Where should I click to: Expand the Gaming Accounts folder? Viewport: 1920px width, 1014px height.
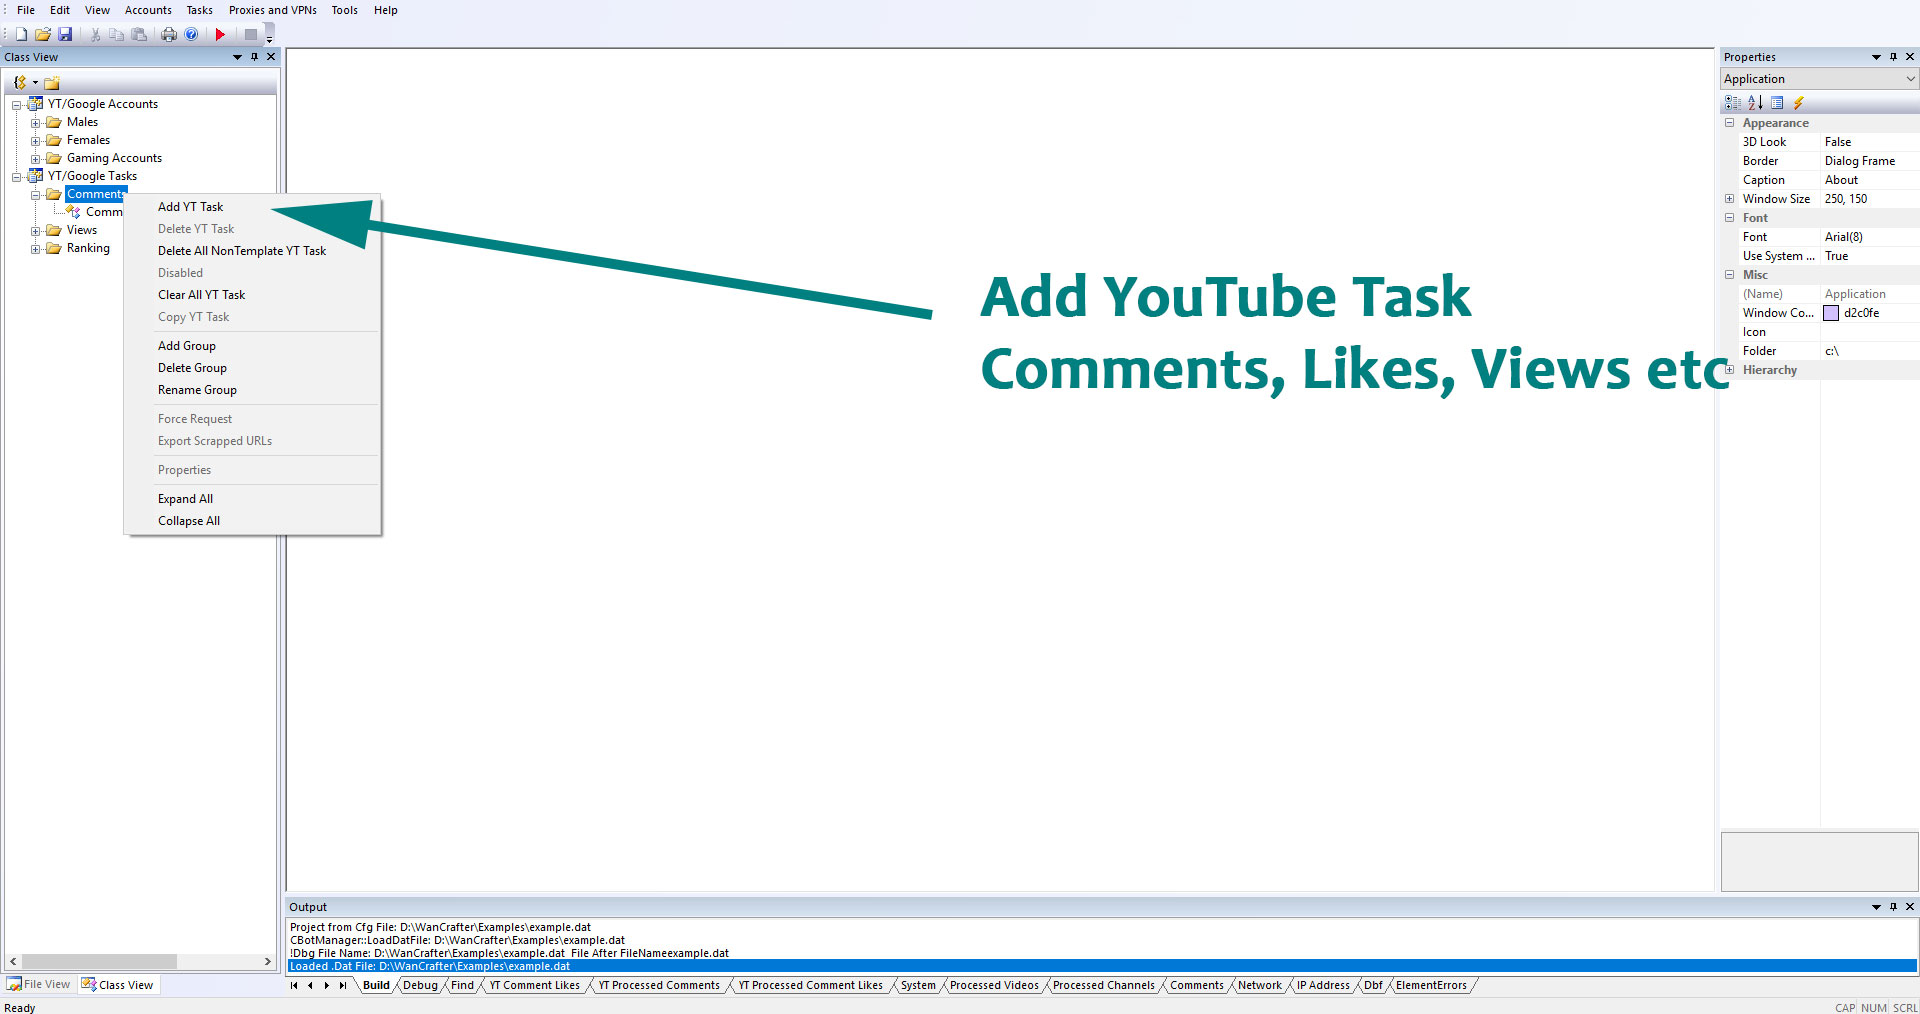[35, 159]
